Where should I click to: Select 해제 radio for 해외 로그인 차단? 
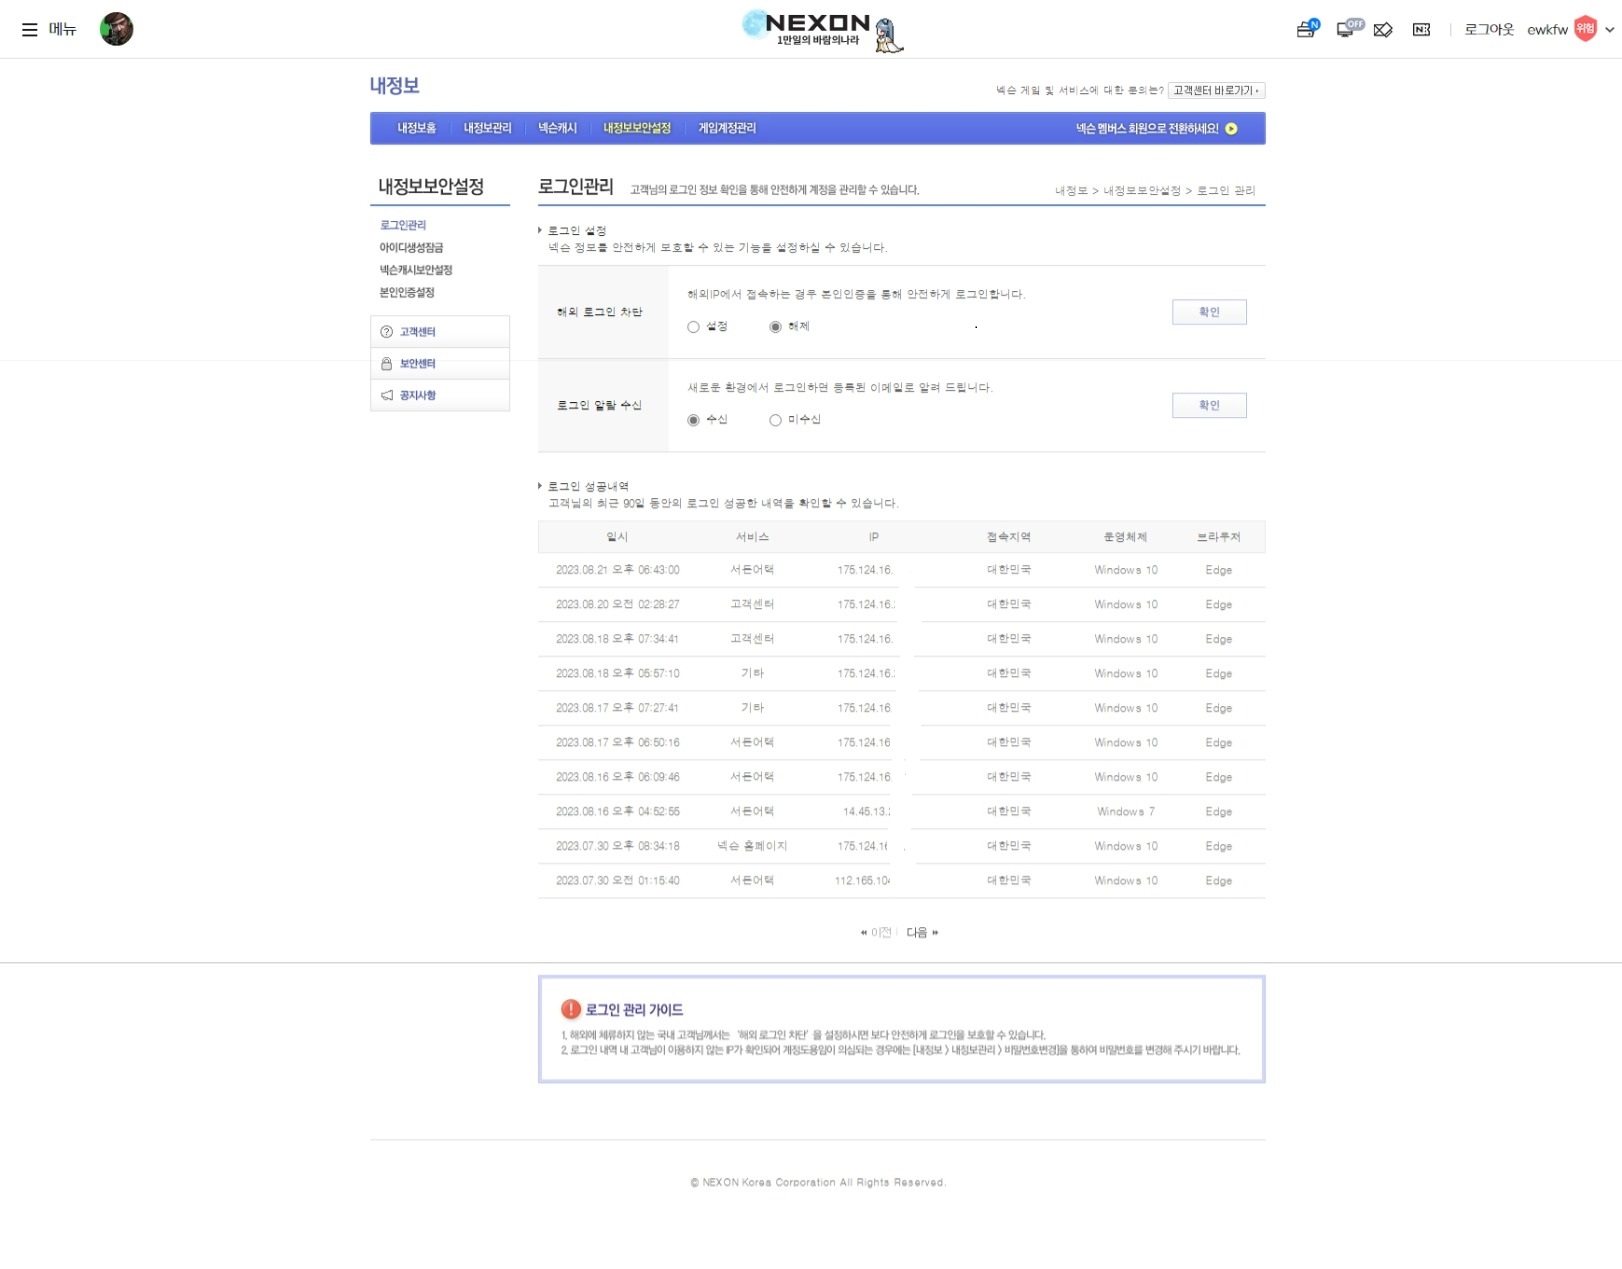[775, 327]
